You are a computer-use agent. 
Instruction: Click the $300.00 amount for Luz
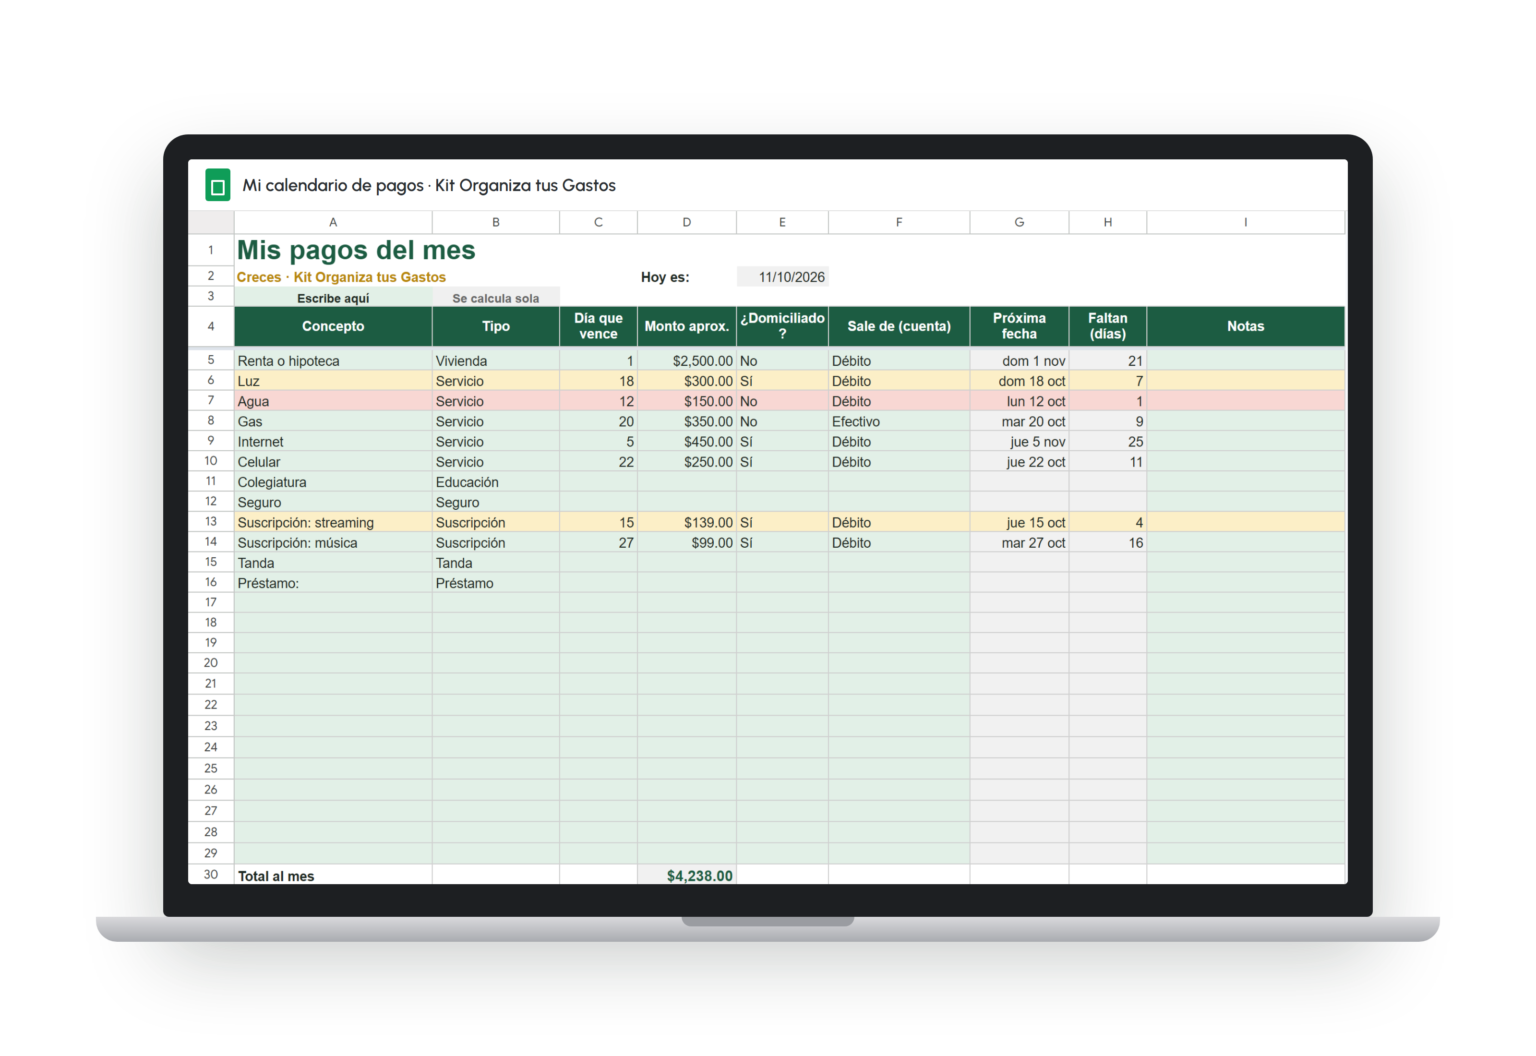click(687, 381)
